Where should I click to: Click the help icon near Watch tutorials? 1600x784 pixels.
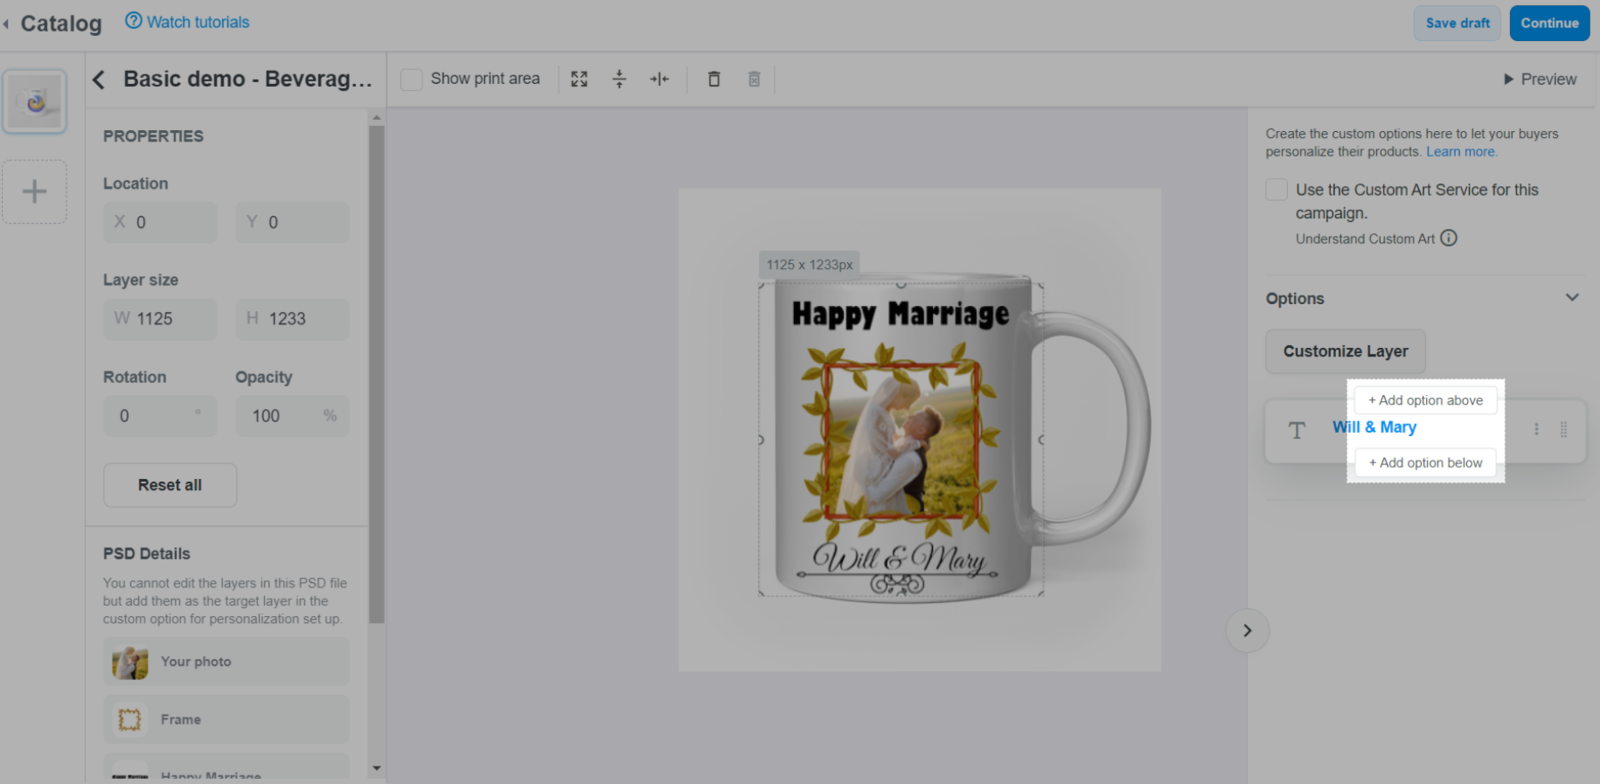133,21
